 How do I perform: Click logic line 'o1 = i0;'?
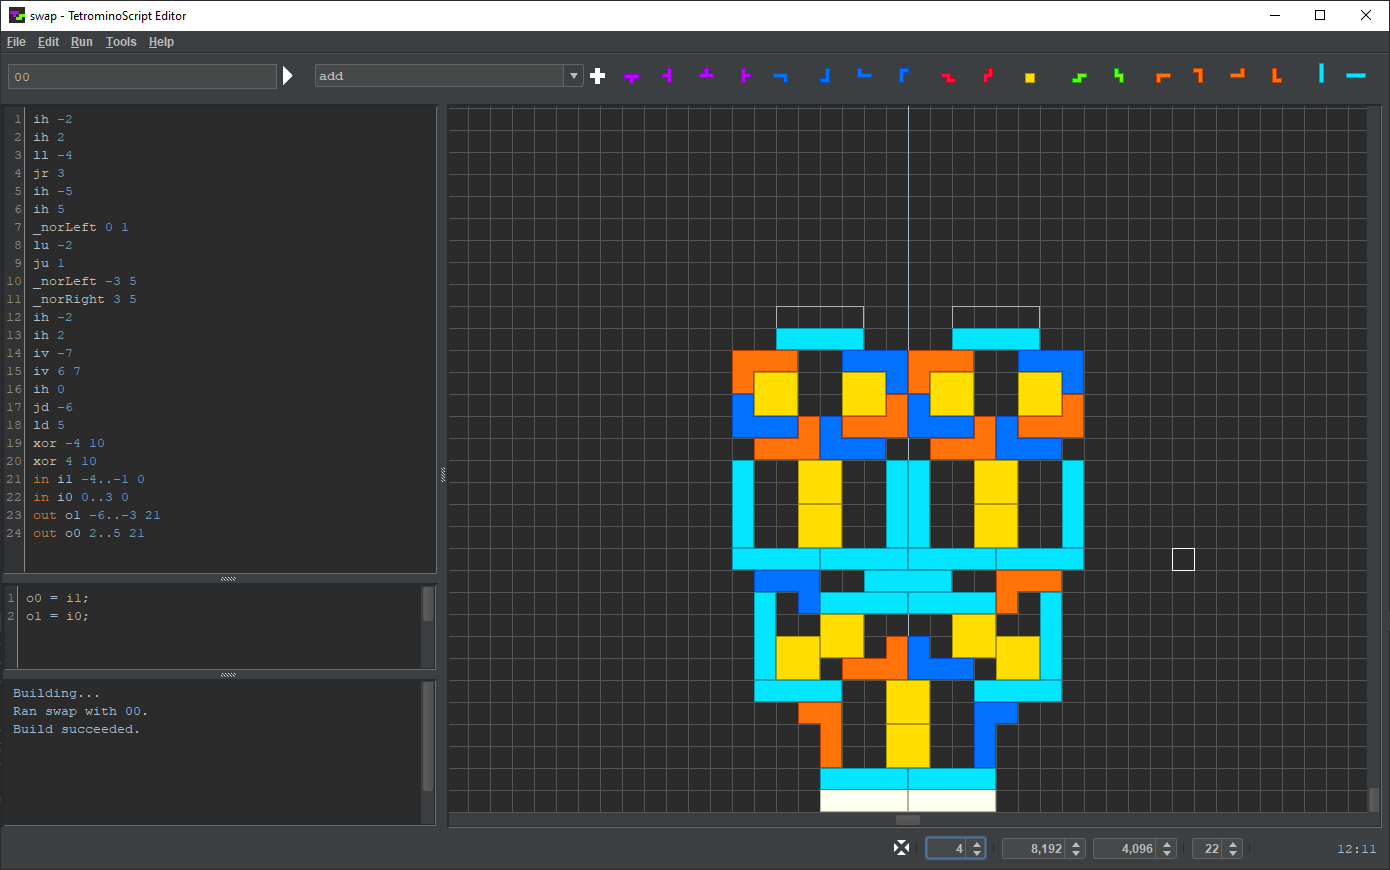(57, 616)
